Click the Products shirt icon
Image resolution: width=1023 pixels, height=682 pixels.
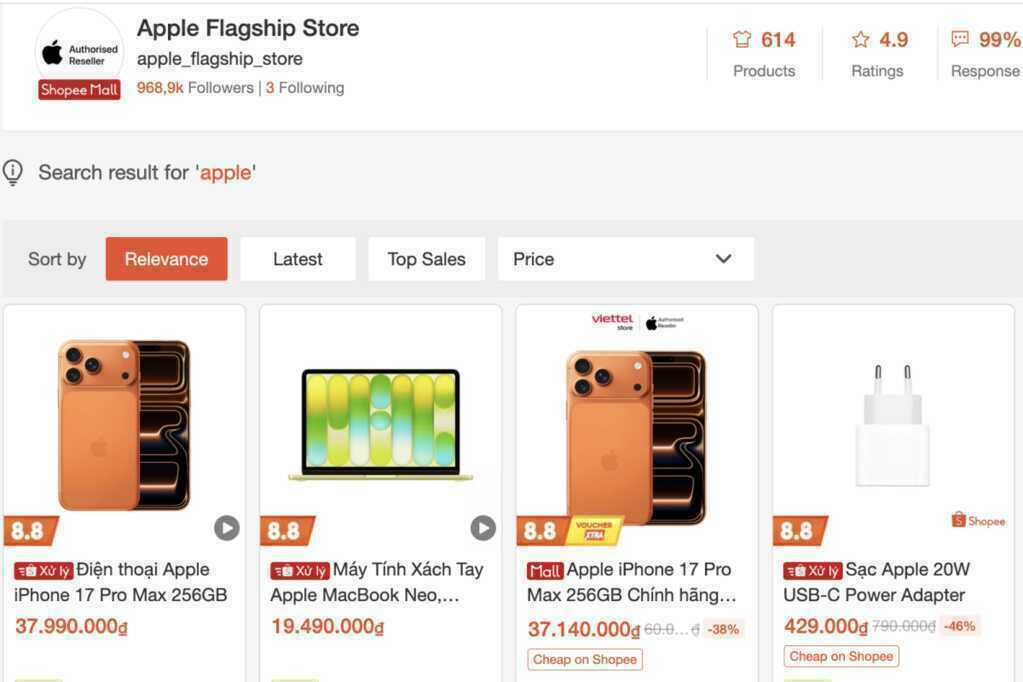[742, 40]
